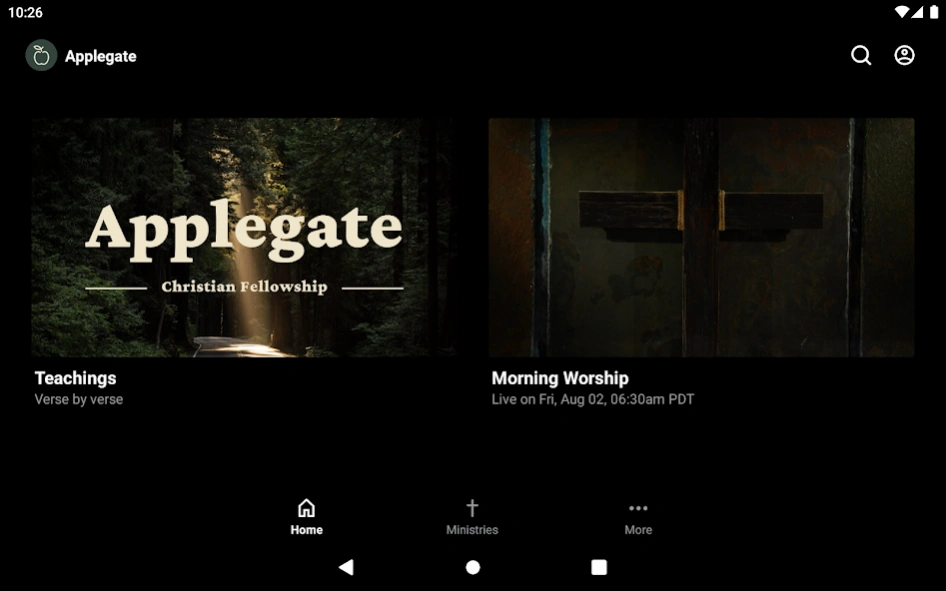Tap the Applegate header title text
This screenshot has height=591, width=946.
click(x=101, y=56)
